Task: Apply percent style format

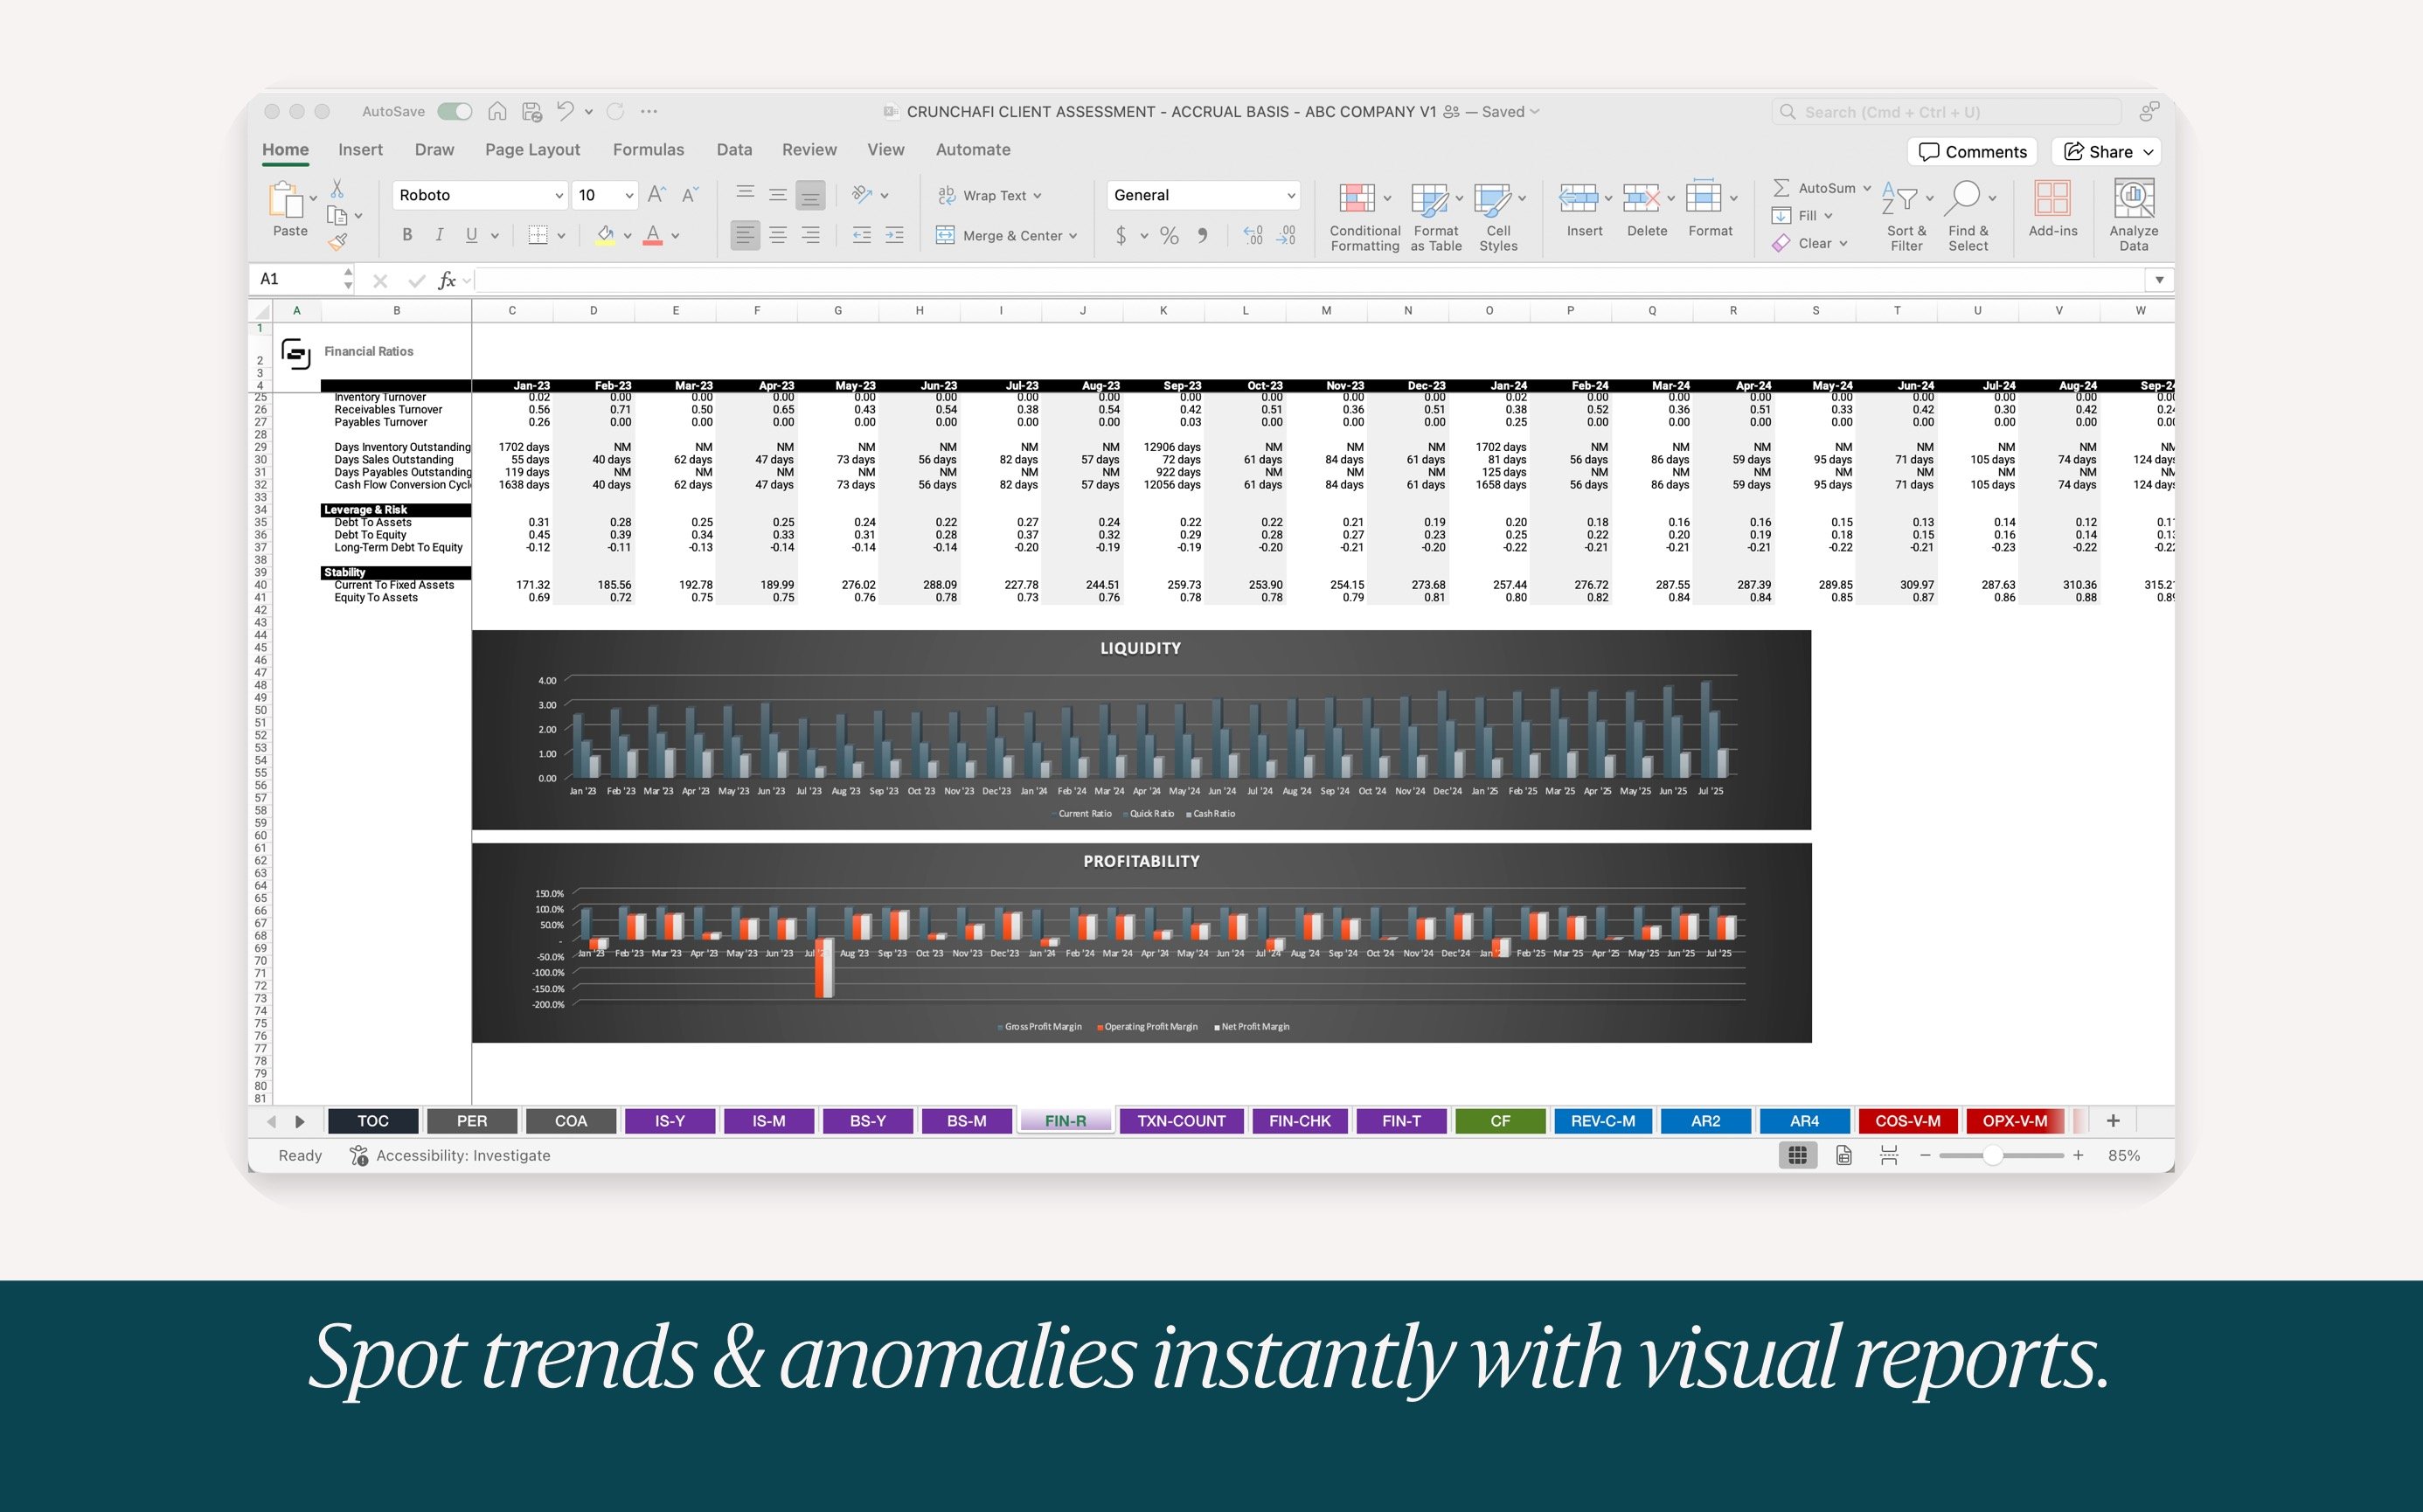Action: point(1169,235)
